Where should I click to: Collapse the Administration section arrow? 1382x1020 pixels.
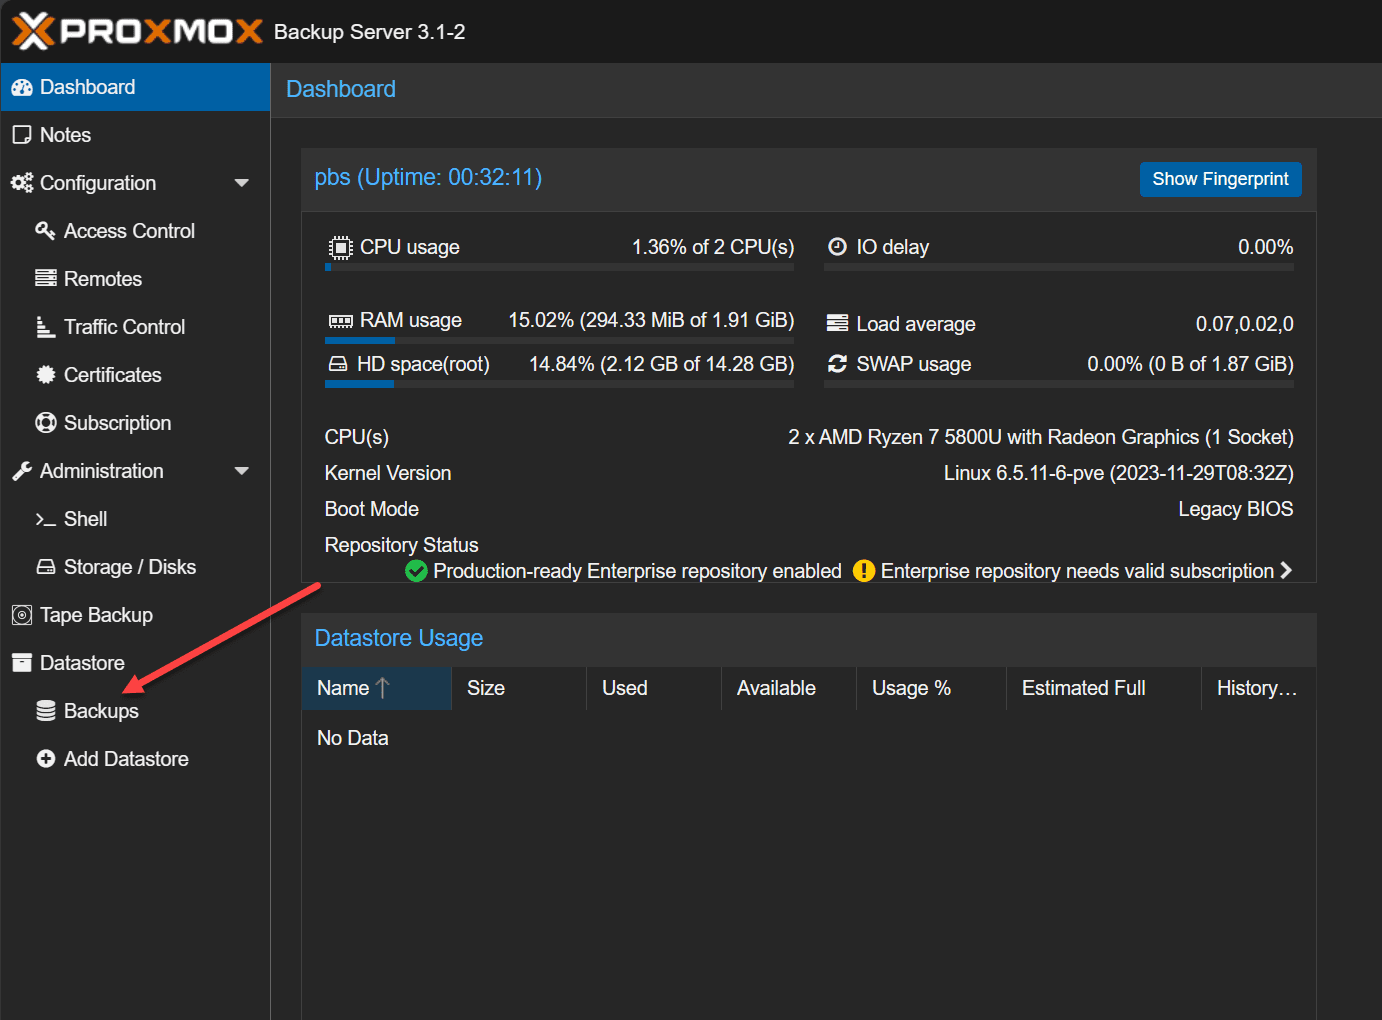(241, 471)
